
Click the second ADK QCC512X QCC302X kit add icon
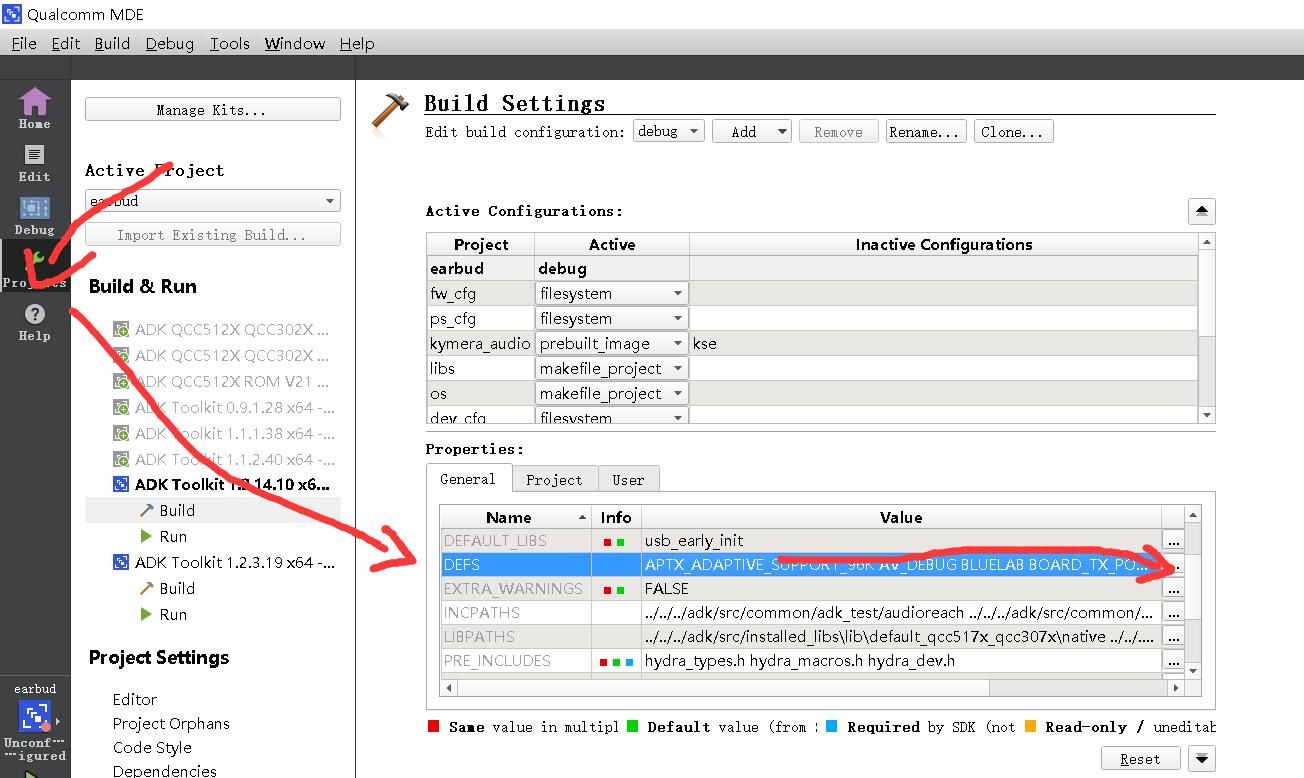pos(121,356)
